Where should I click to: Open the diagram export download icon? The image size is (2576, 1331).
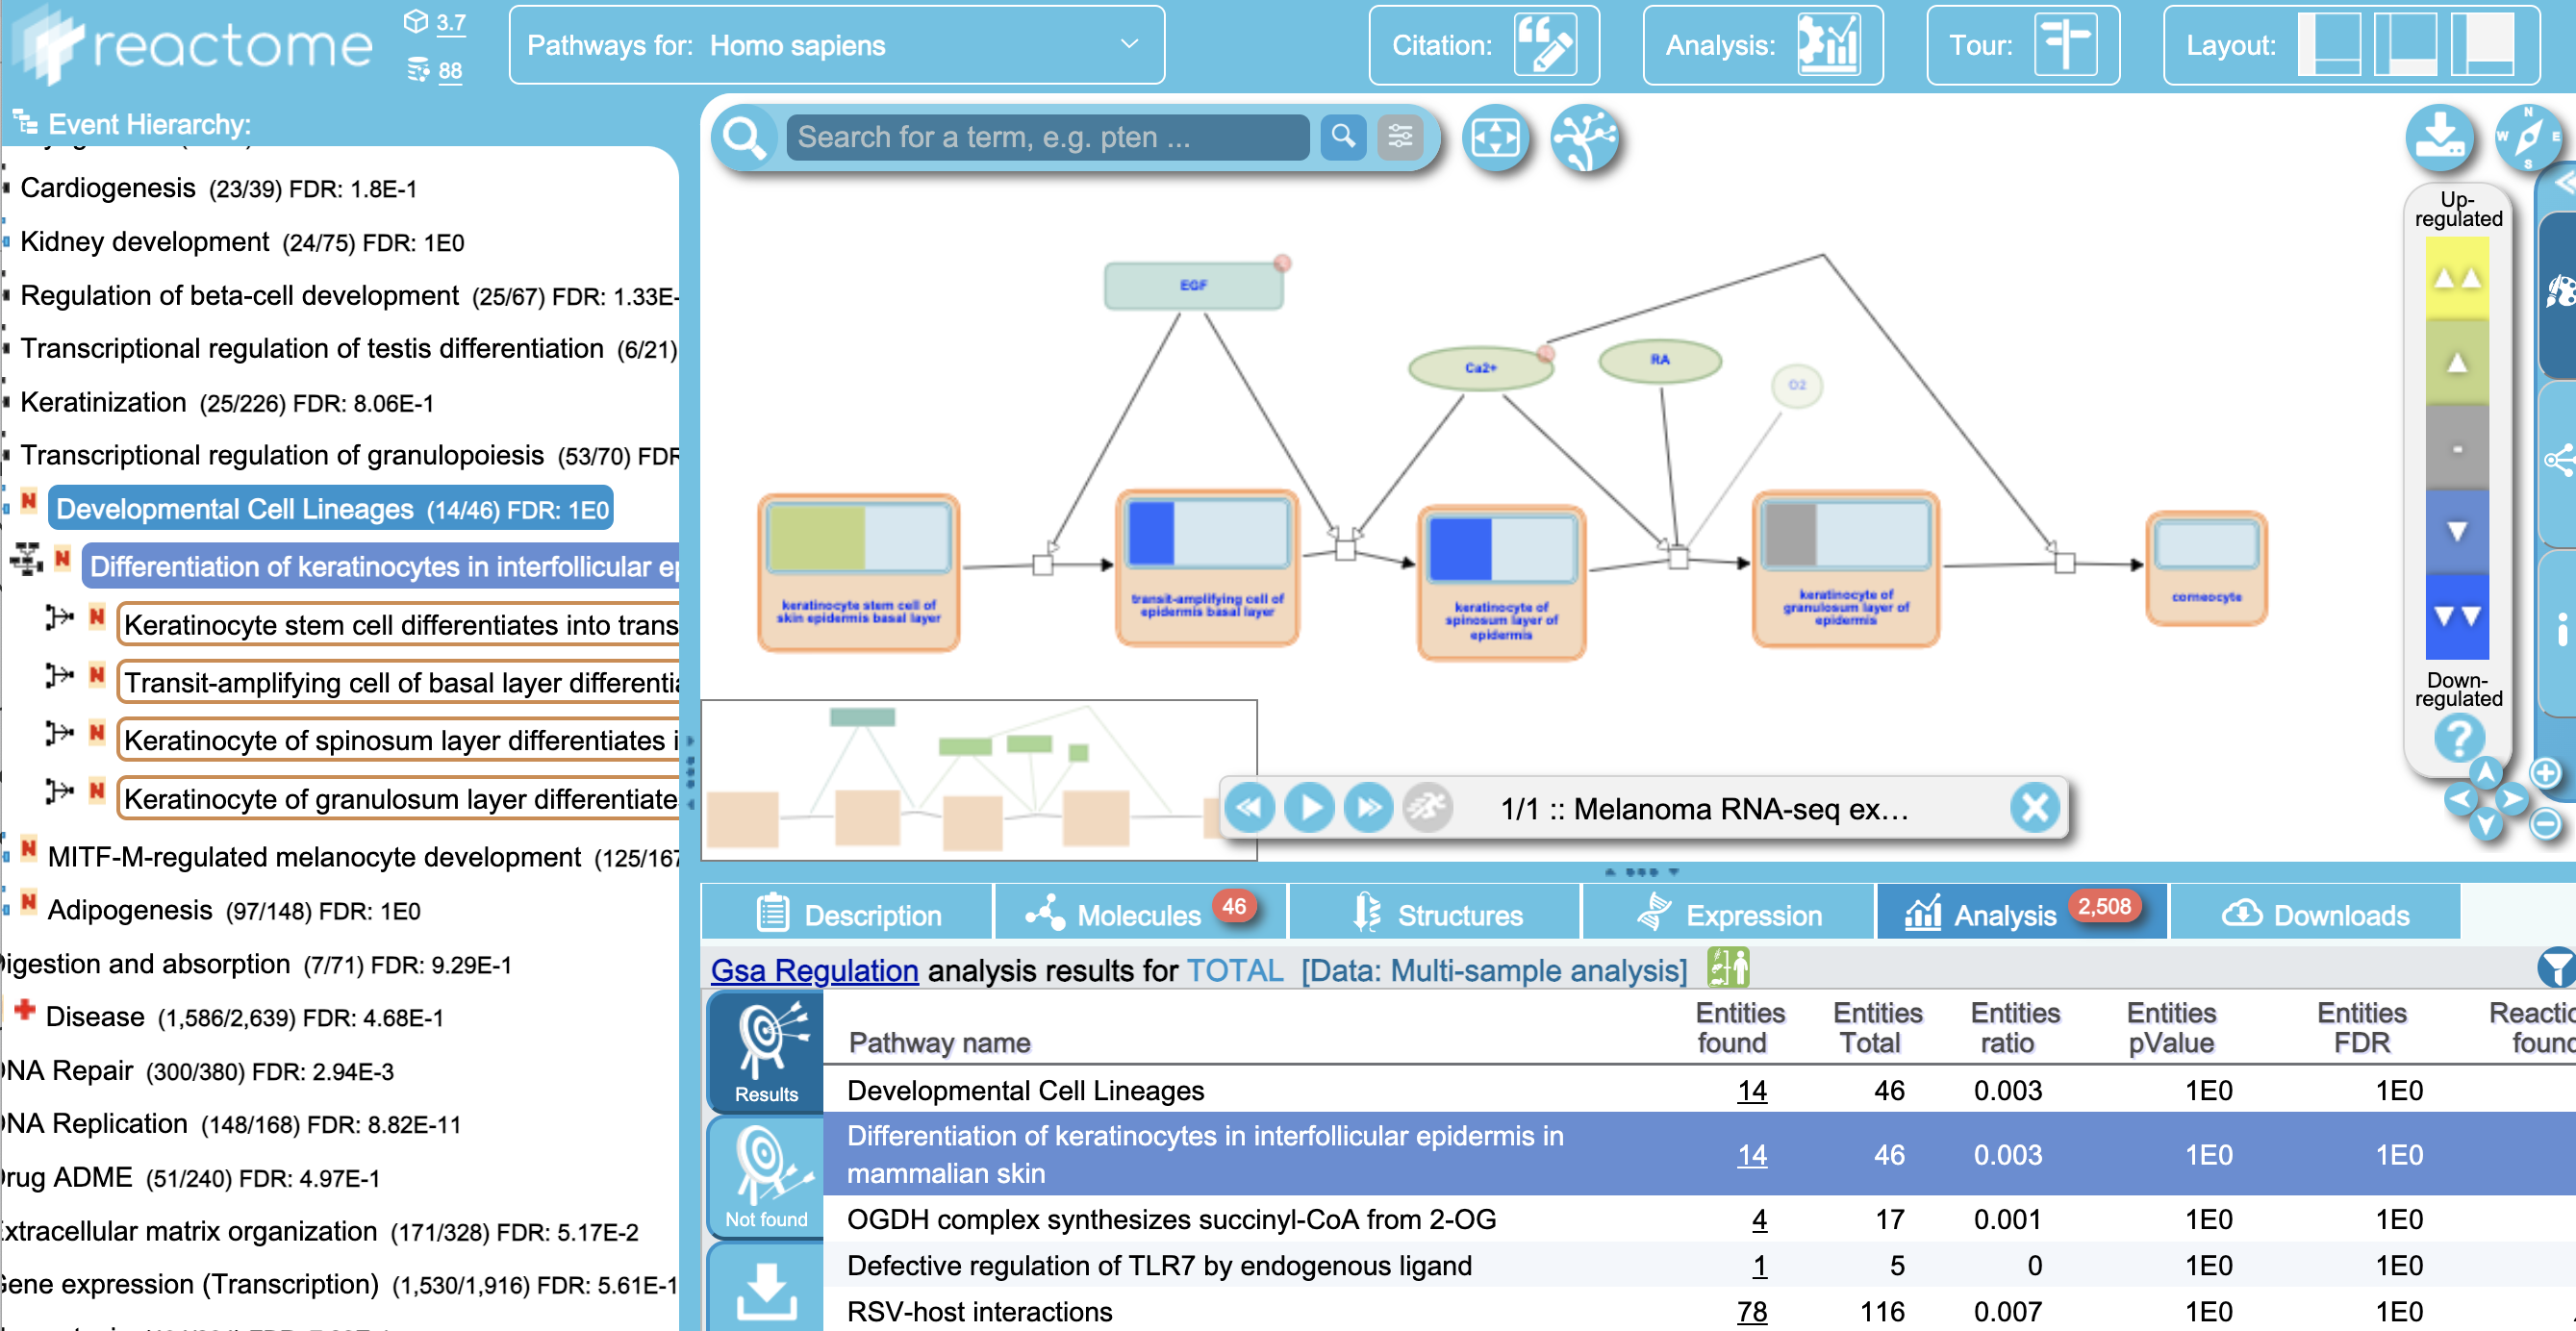tap(2438, 138)
